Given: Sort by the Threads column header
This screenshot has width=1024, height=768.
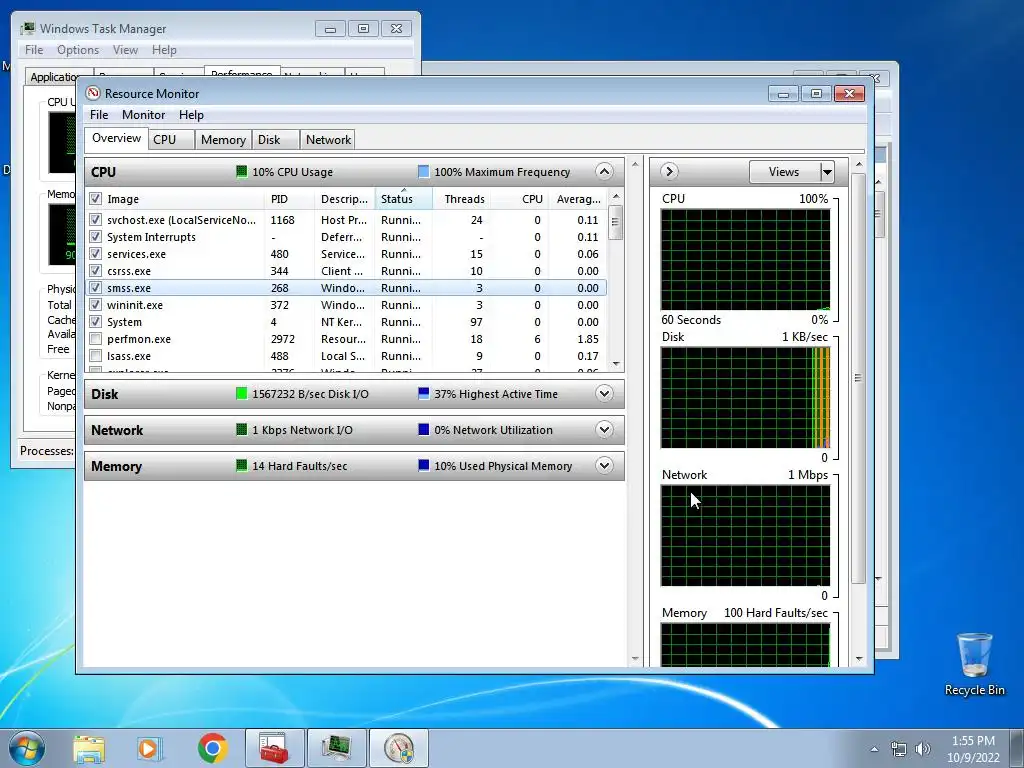Looking at the screenshot, I should point(461,199).
